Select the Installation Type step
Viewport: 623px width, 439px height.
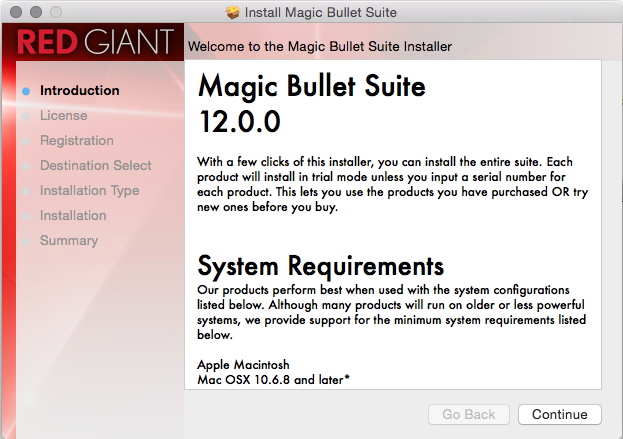pyautogui.click(x=89, y=191)
